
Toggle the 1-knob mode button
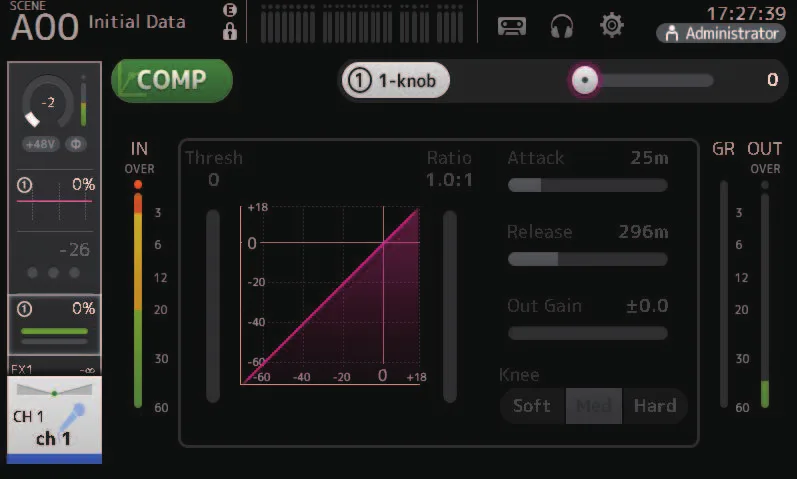tap(395, 80)
